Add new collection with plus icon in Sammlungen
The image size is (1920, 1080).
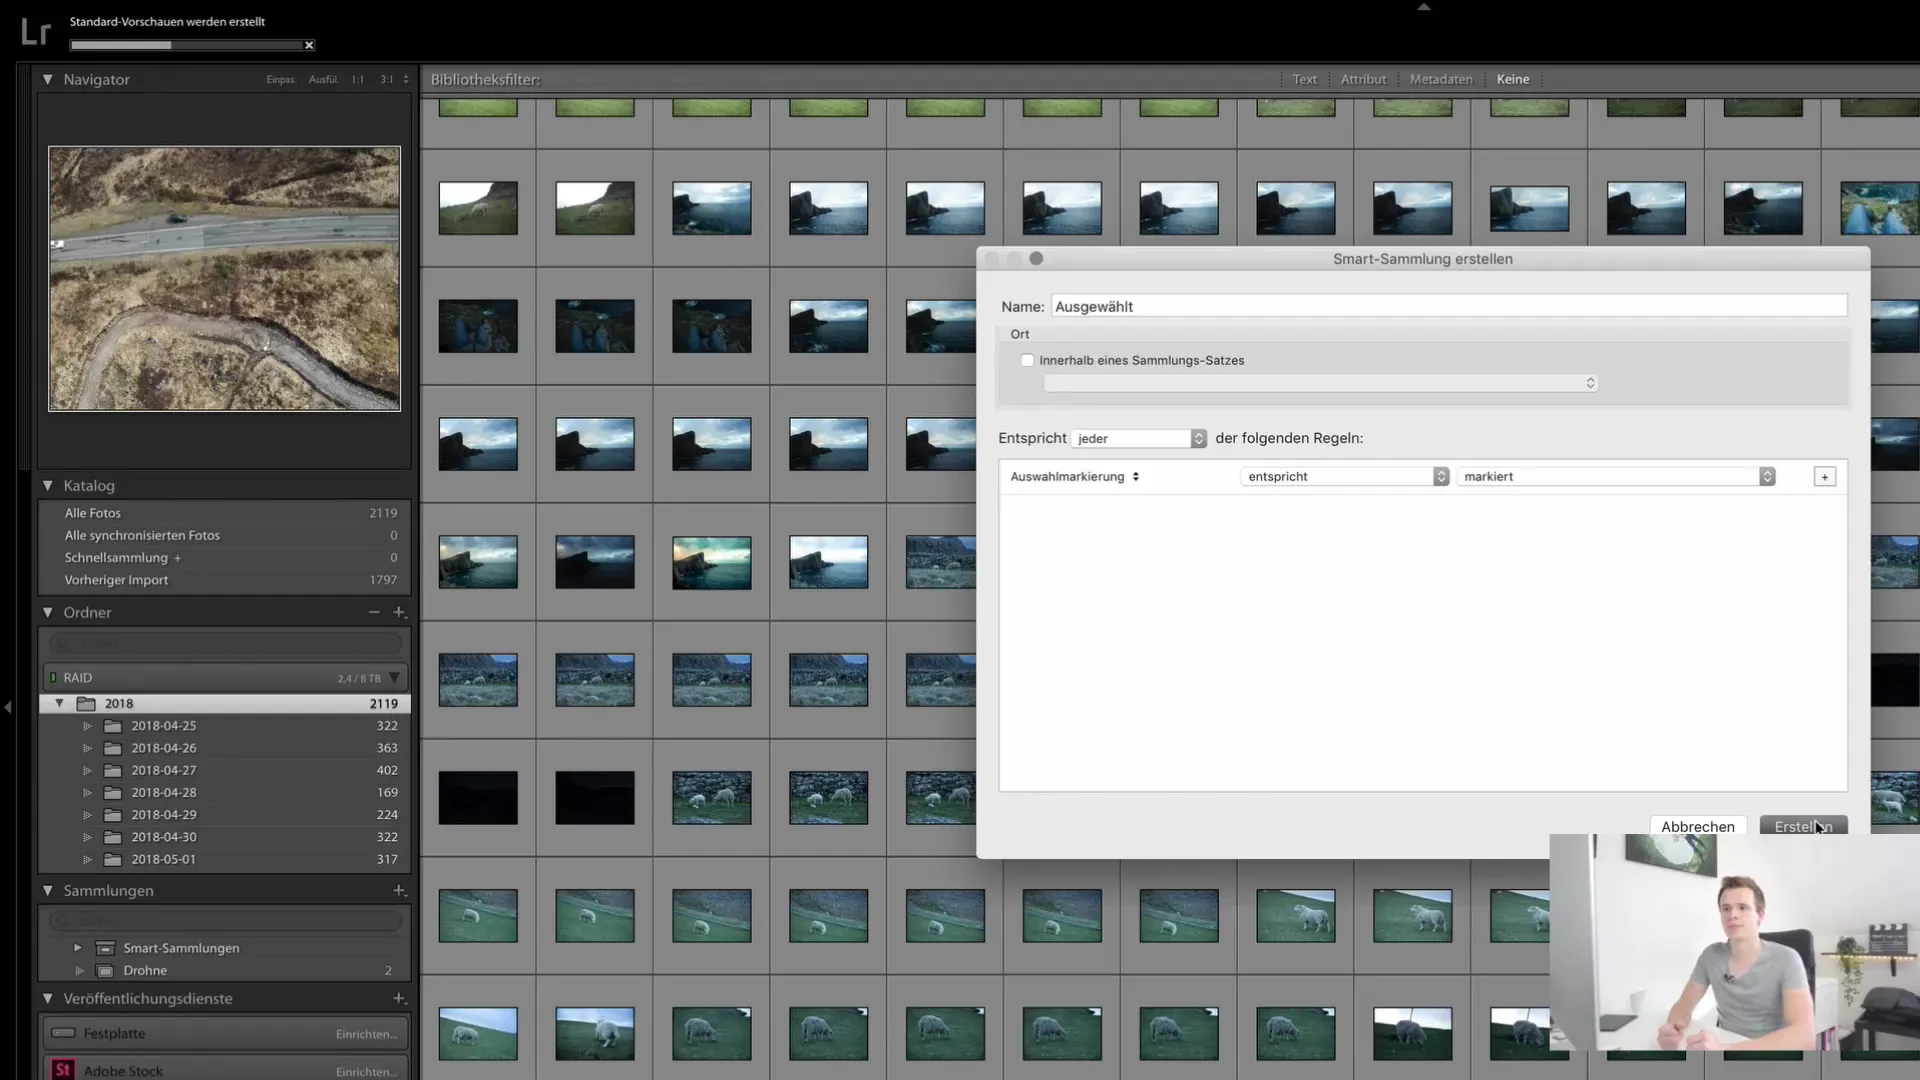point(399,890)
